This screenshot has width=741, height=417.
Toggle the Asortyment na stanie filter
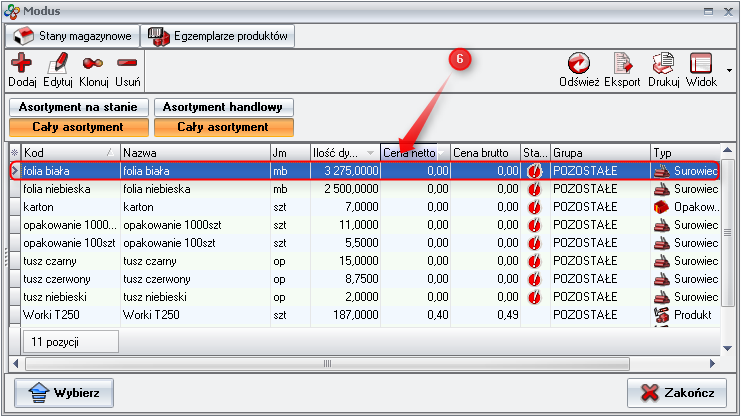point(80,107)
